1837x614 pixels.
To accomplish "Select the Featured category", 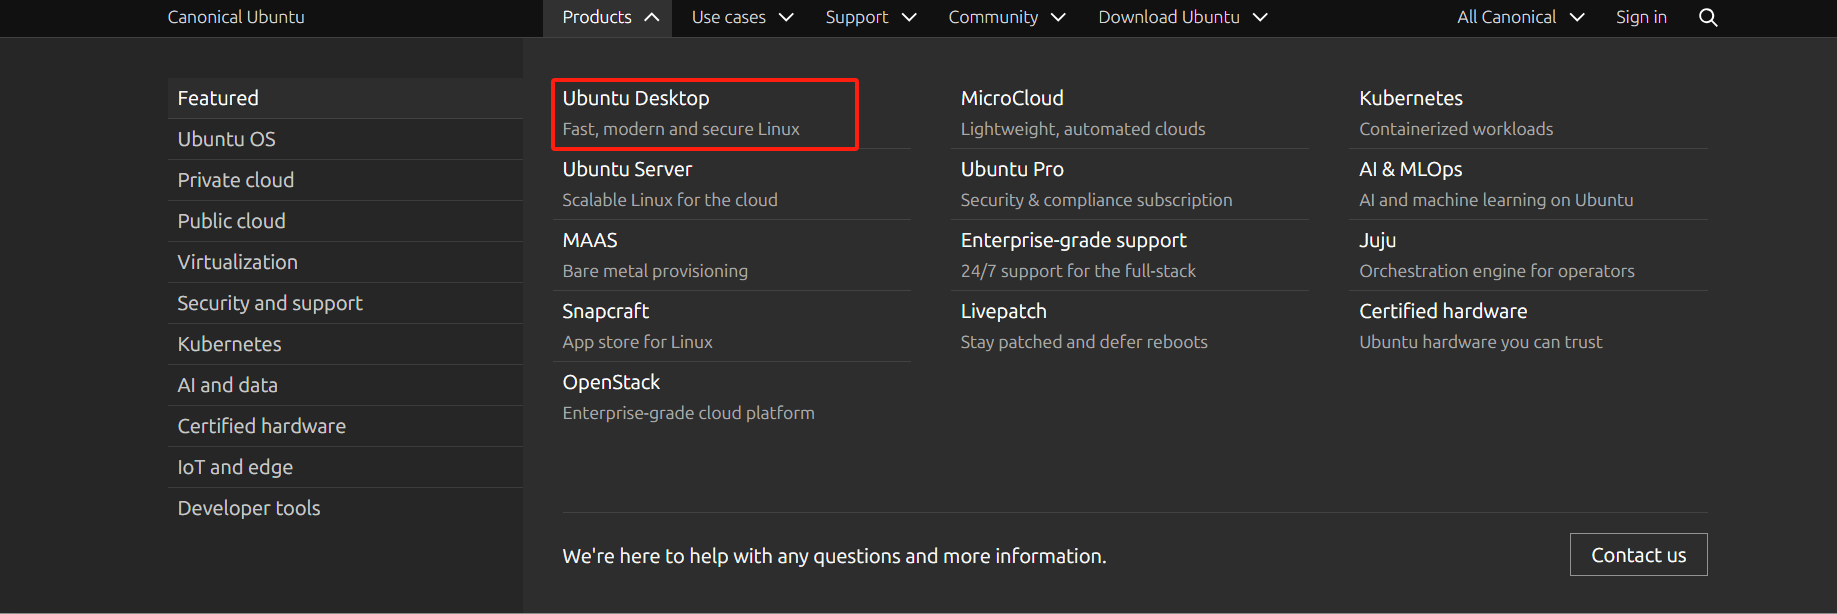I will click(x=345, y=98).
